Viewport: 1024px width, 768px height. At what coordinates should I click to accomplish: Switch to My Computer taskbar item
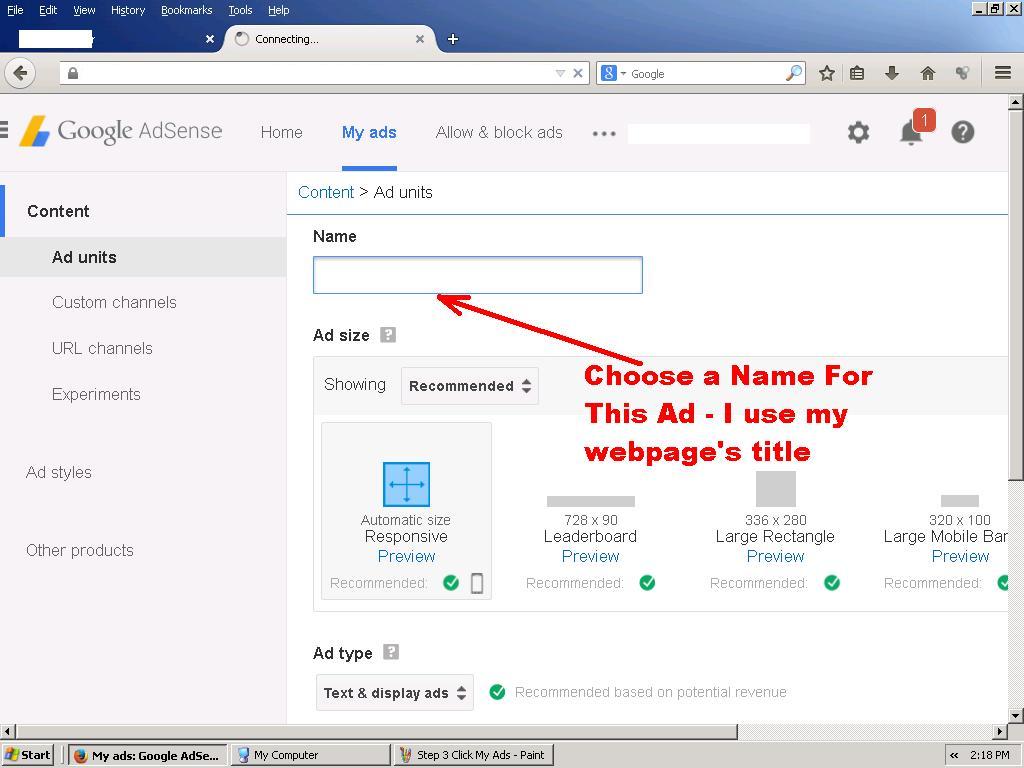[310, 755]
